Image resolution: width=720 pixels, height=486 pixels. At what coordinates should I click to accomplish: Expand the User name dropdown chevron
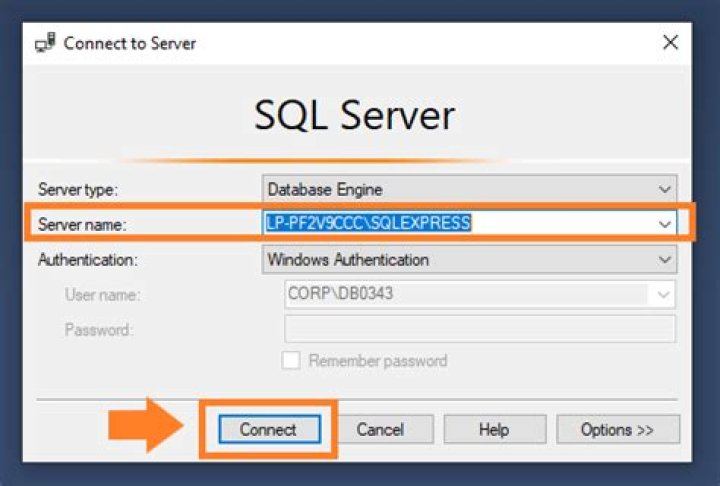point(663,294)
